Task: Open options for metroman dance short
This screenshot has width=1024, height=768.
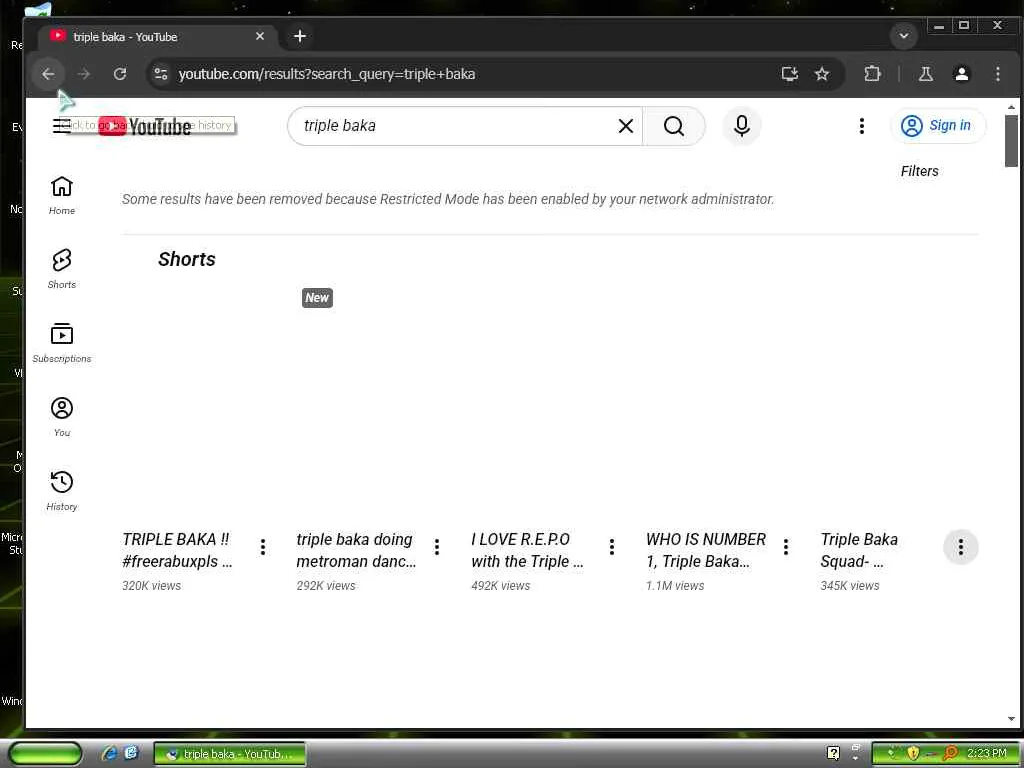Action: pyautogui.click(x=437, y=547)
